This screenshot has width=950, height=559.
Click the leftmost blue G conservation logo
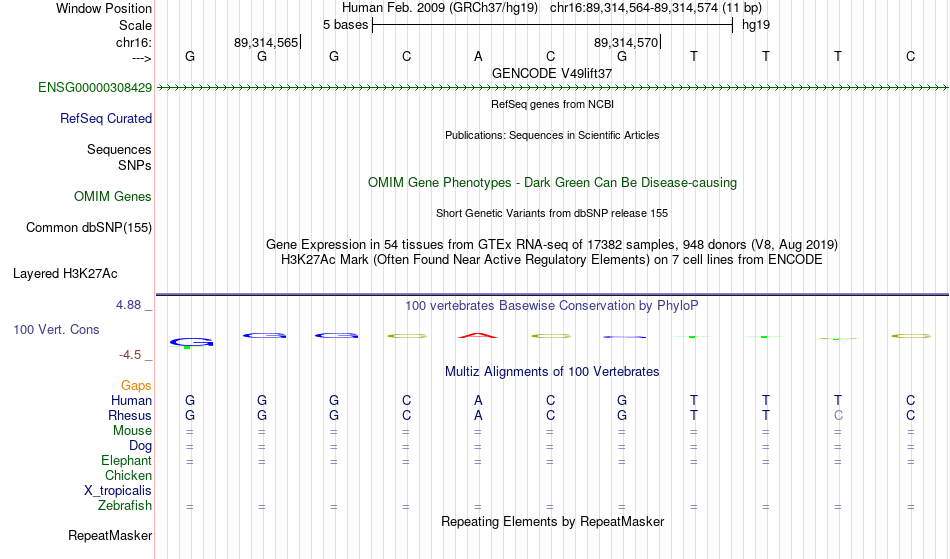click(x=191, y=343)
